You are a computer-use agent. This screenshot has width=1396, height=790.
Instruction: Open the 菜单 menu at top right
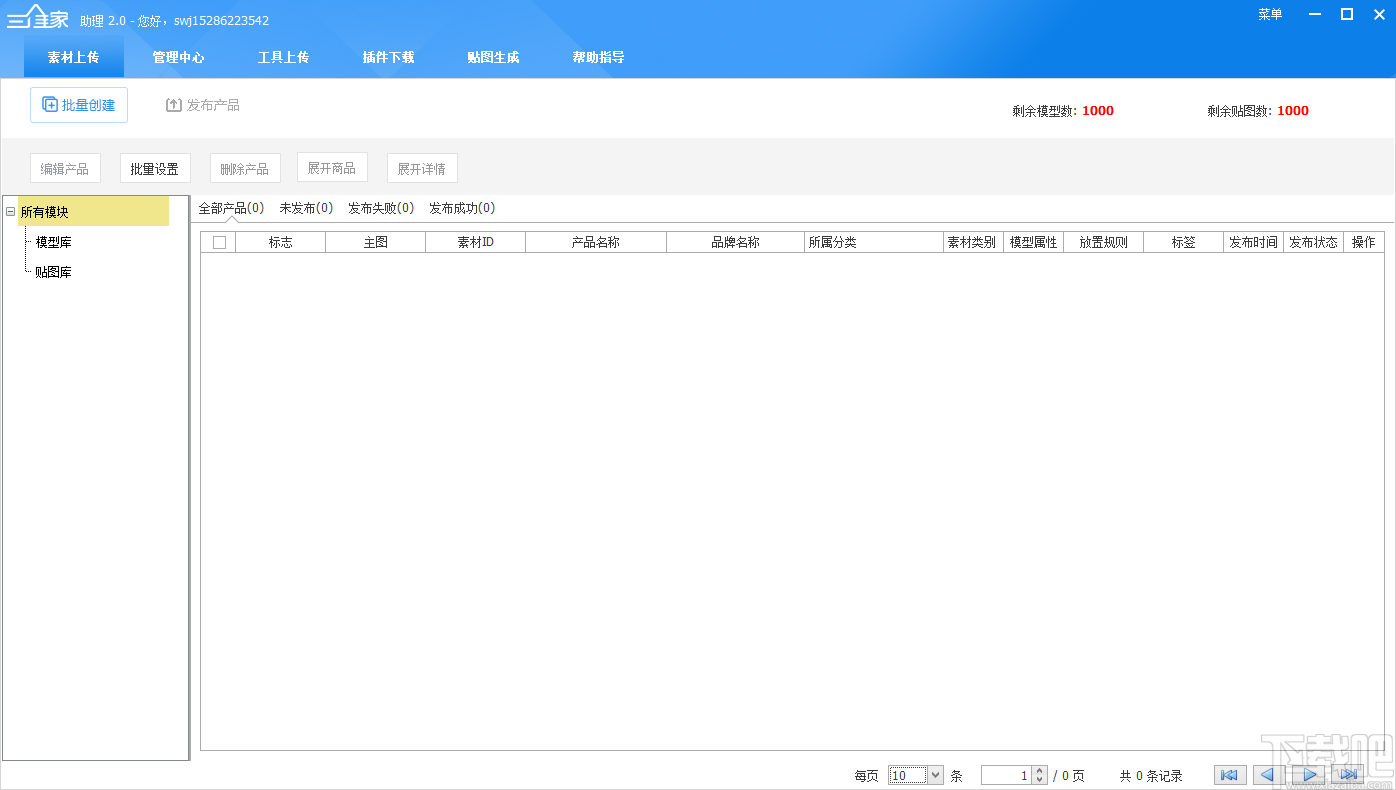point(1269,14)
